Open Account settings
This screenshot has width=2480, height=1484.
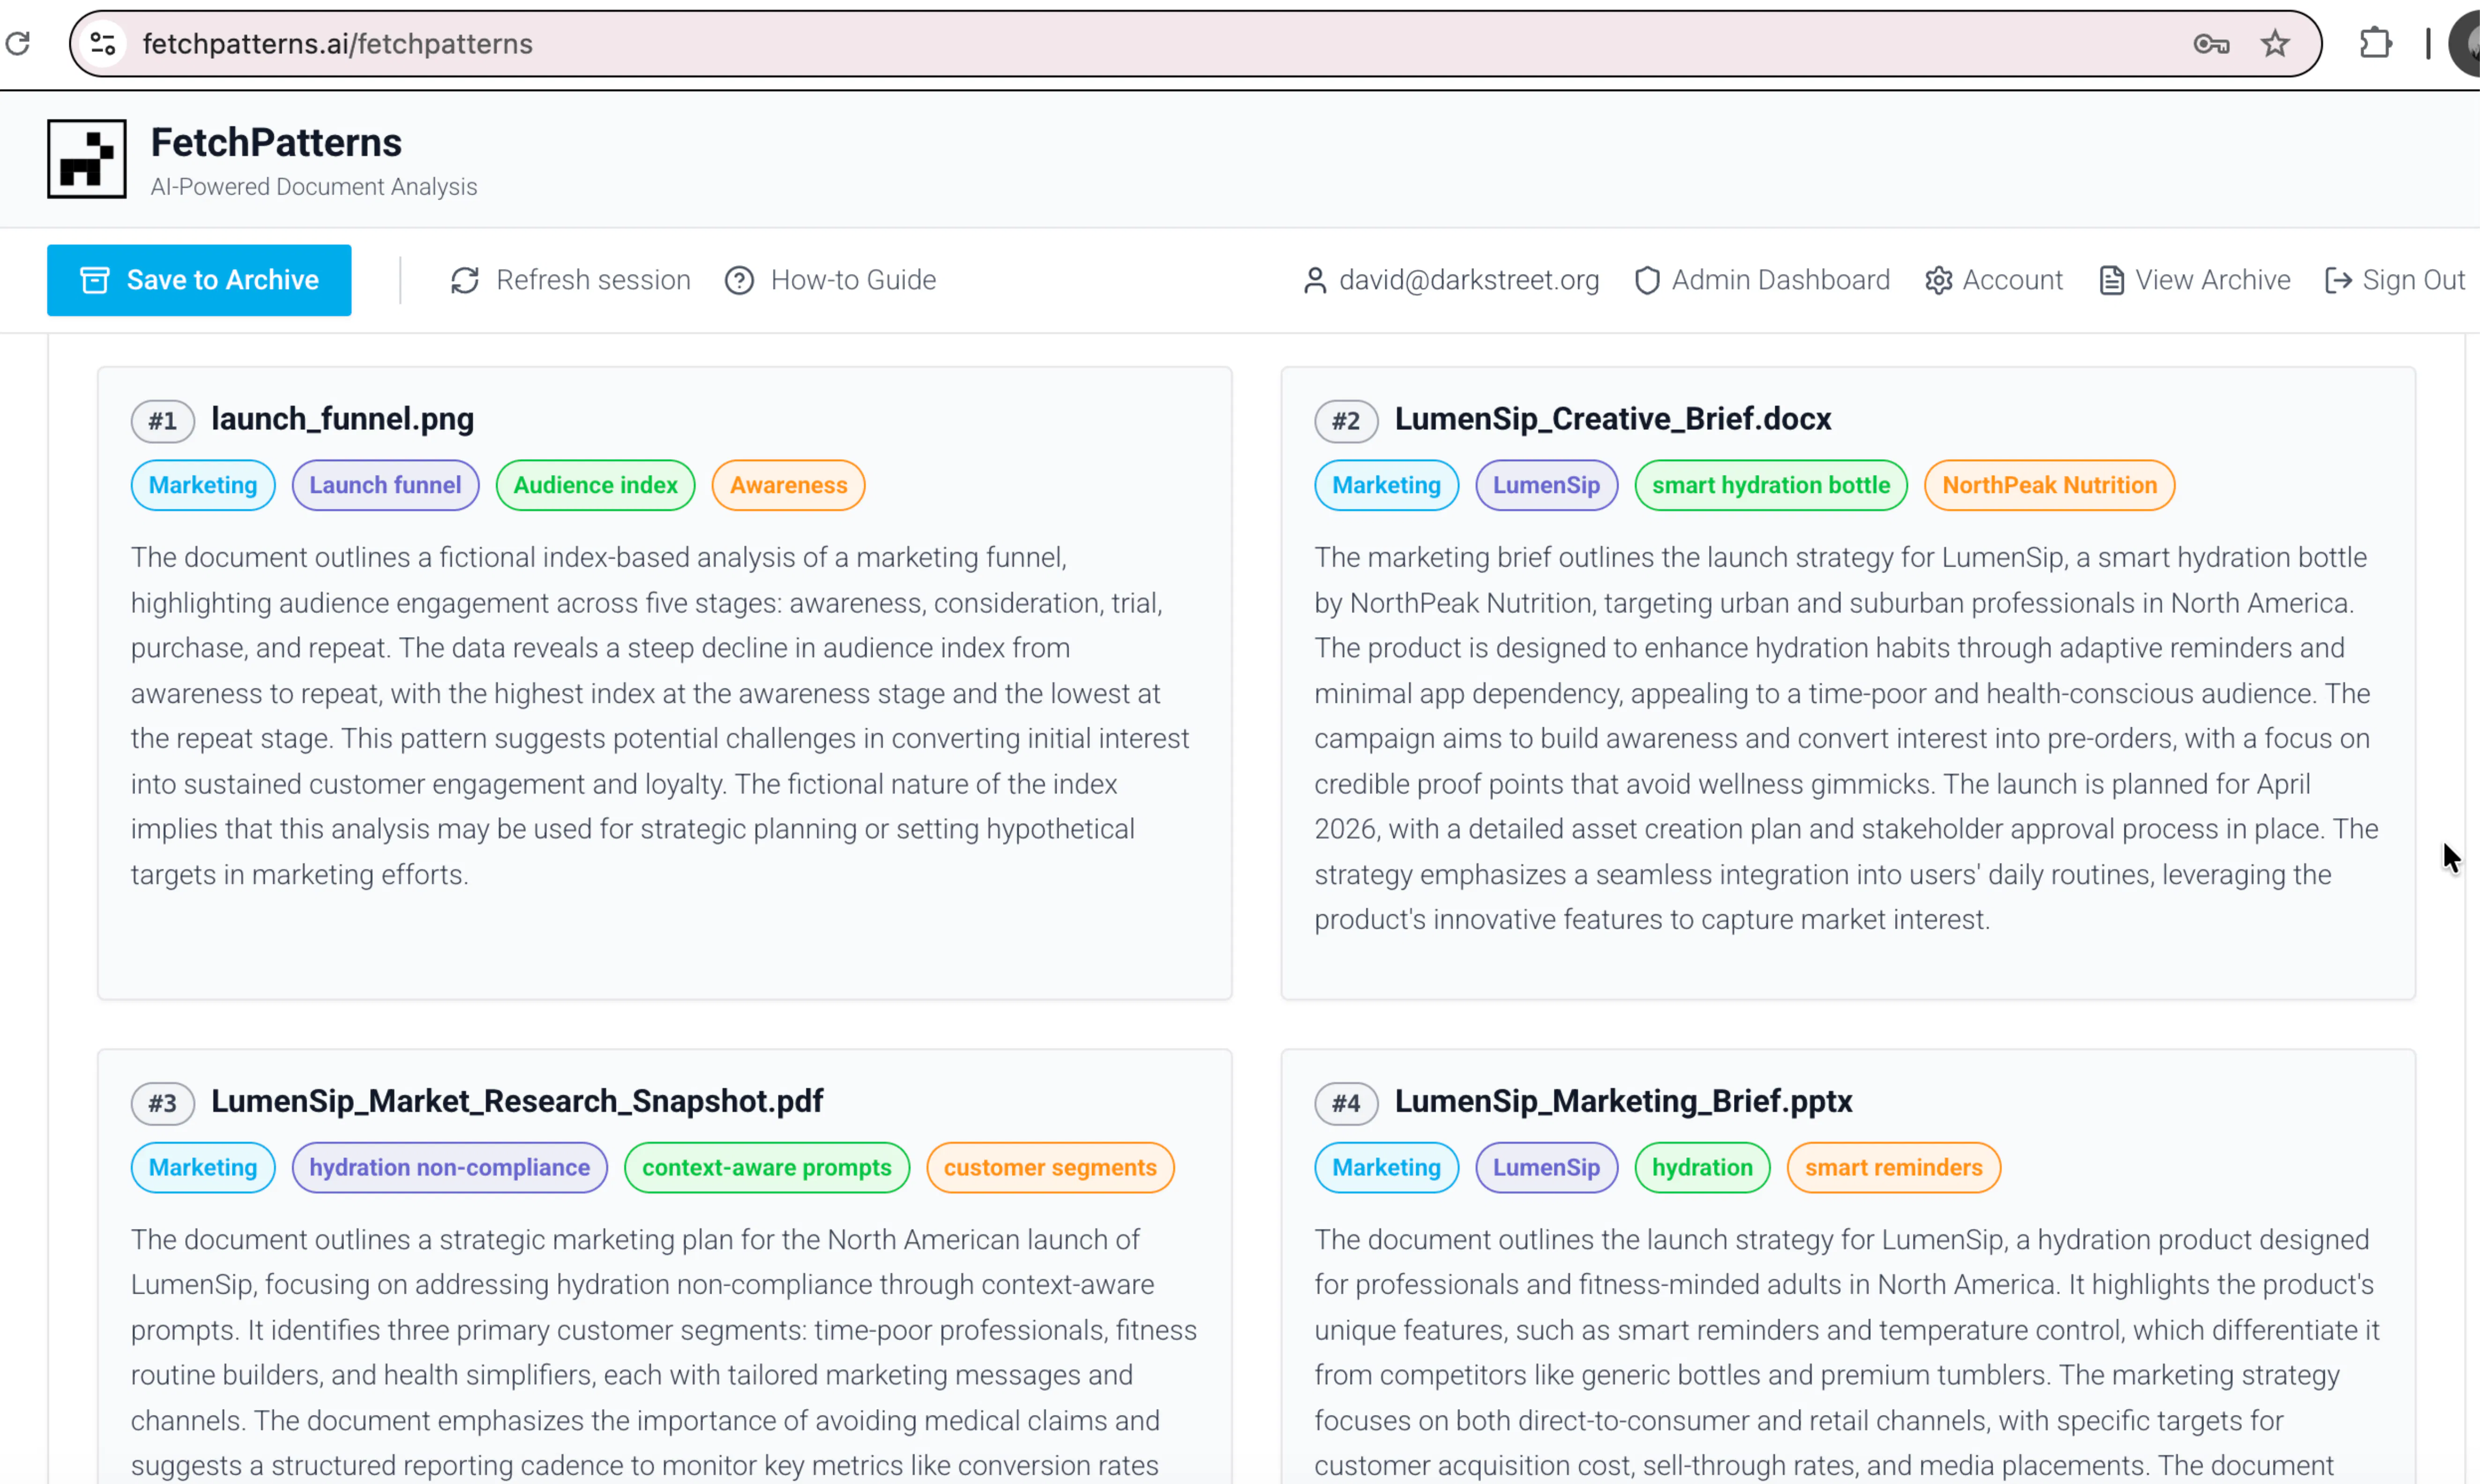click(x=1994, y=280)
